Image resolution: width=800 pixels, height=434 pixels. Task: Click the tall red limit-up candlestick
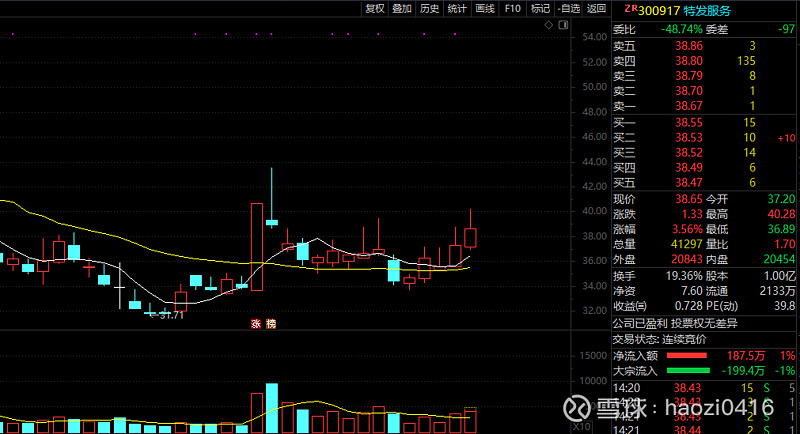(x=257, y=247)
